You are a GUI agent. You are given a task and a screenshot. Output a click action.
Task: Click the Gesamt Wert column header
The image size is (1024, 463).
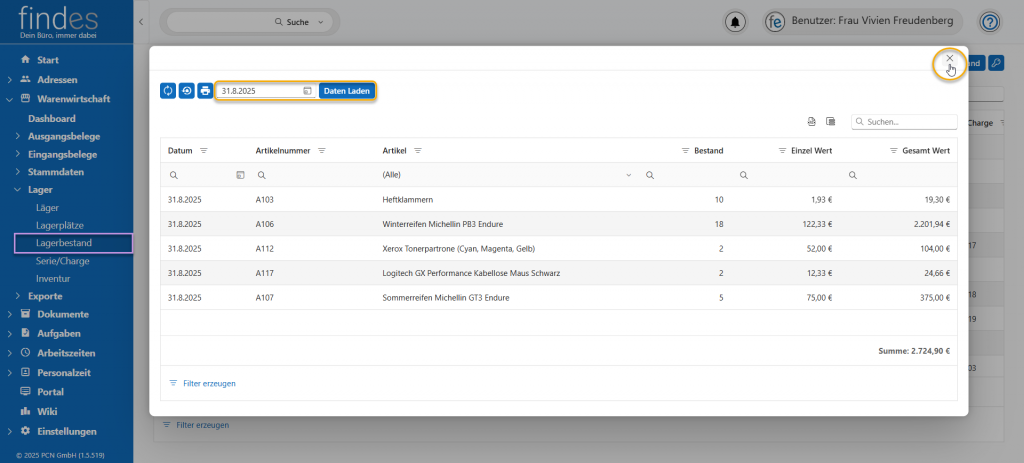(x=925, y=151)
